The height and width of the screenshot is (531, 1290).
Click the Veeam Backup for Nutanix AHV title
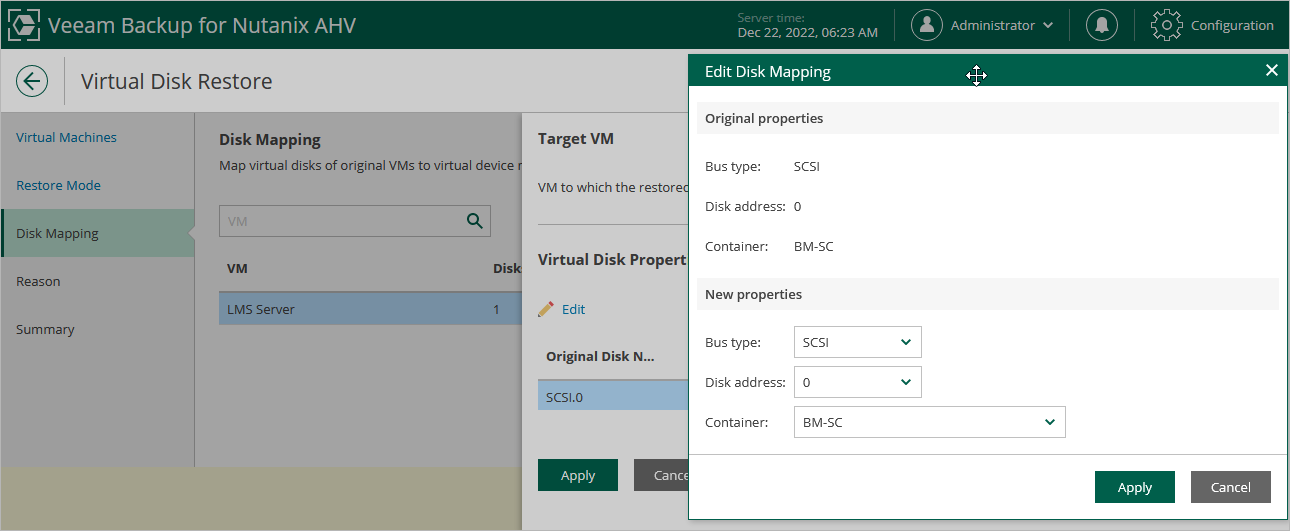point(202,25)
